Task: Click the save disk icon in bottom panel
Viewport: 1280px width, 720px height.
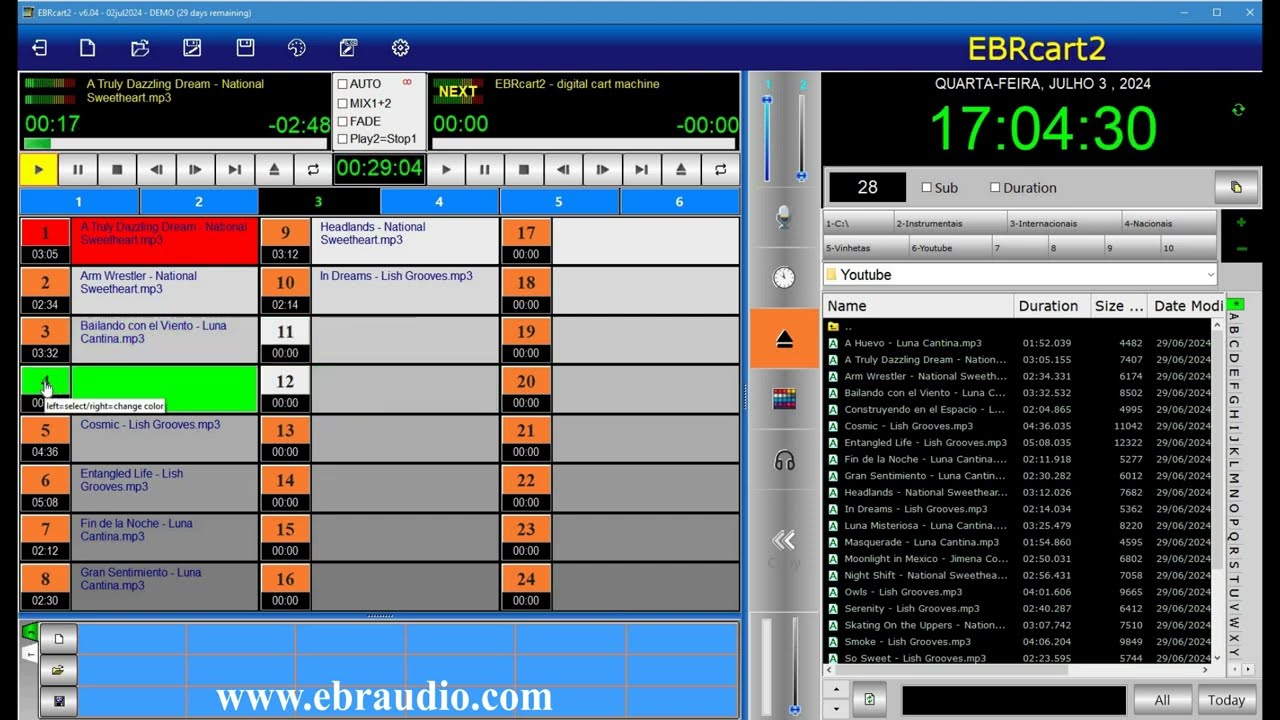Action: [59, 701]
